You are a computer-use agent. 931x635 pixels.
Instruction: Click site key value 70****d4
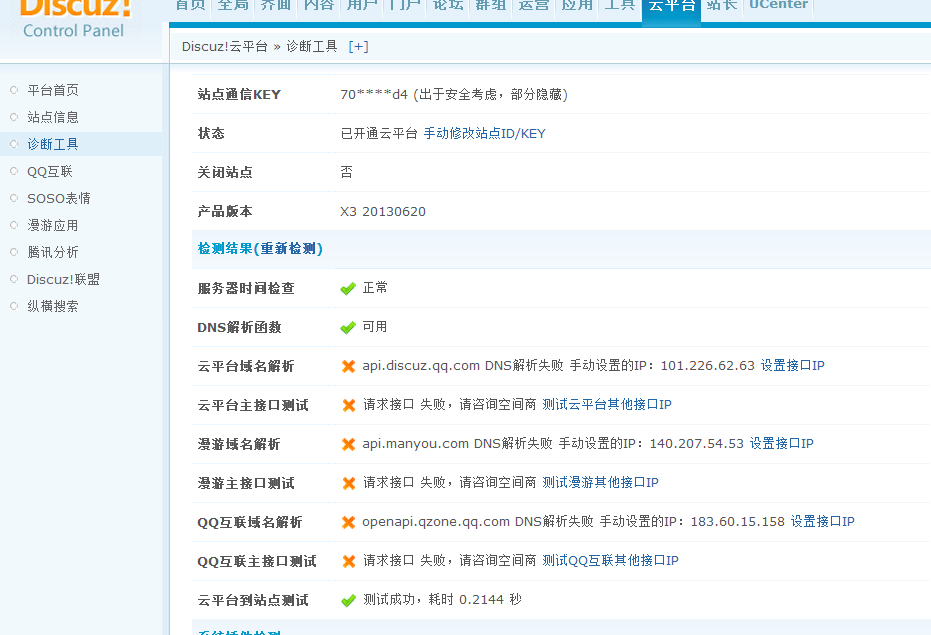(374, 95)
